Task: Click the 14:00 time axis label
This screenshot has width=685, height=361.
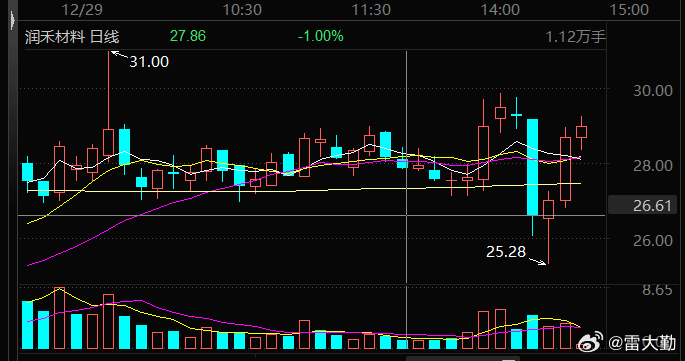Action: pos(500,10)
